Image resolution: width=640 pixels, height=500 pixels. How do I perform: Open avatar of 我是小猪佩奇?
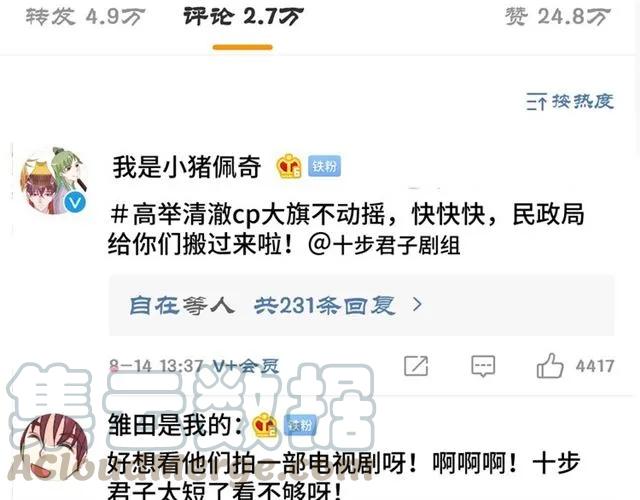click(x=53, y=181)
